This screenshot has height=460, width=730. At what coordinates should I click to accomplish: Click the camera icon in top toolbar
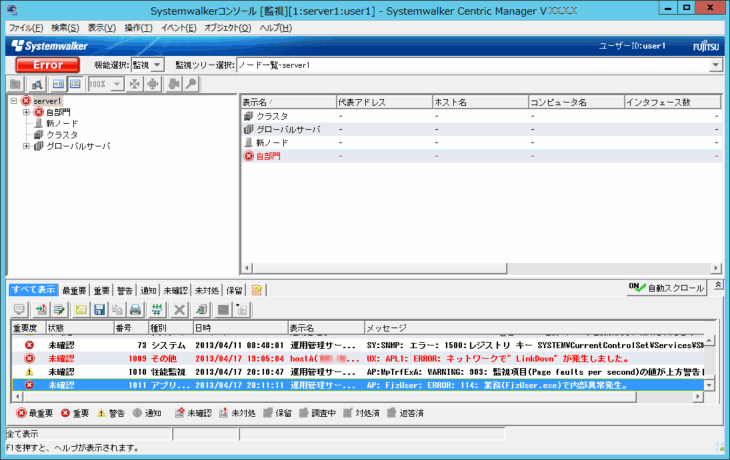pyautogui.click(x=174, y=84)
